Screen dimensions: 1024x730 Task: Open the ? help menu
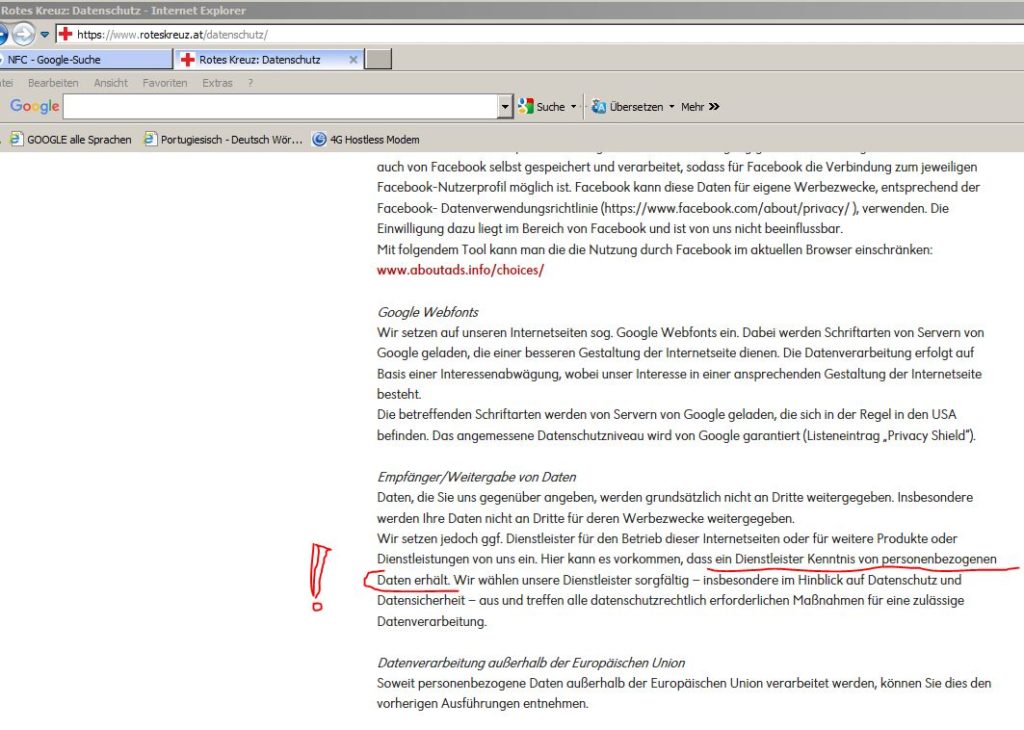pos(250,83)
